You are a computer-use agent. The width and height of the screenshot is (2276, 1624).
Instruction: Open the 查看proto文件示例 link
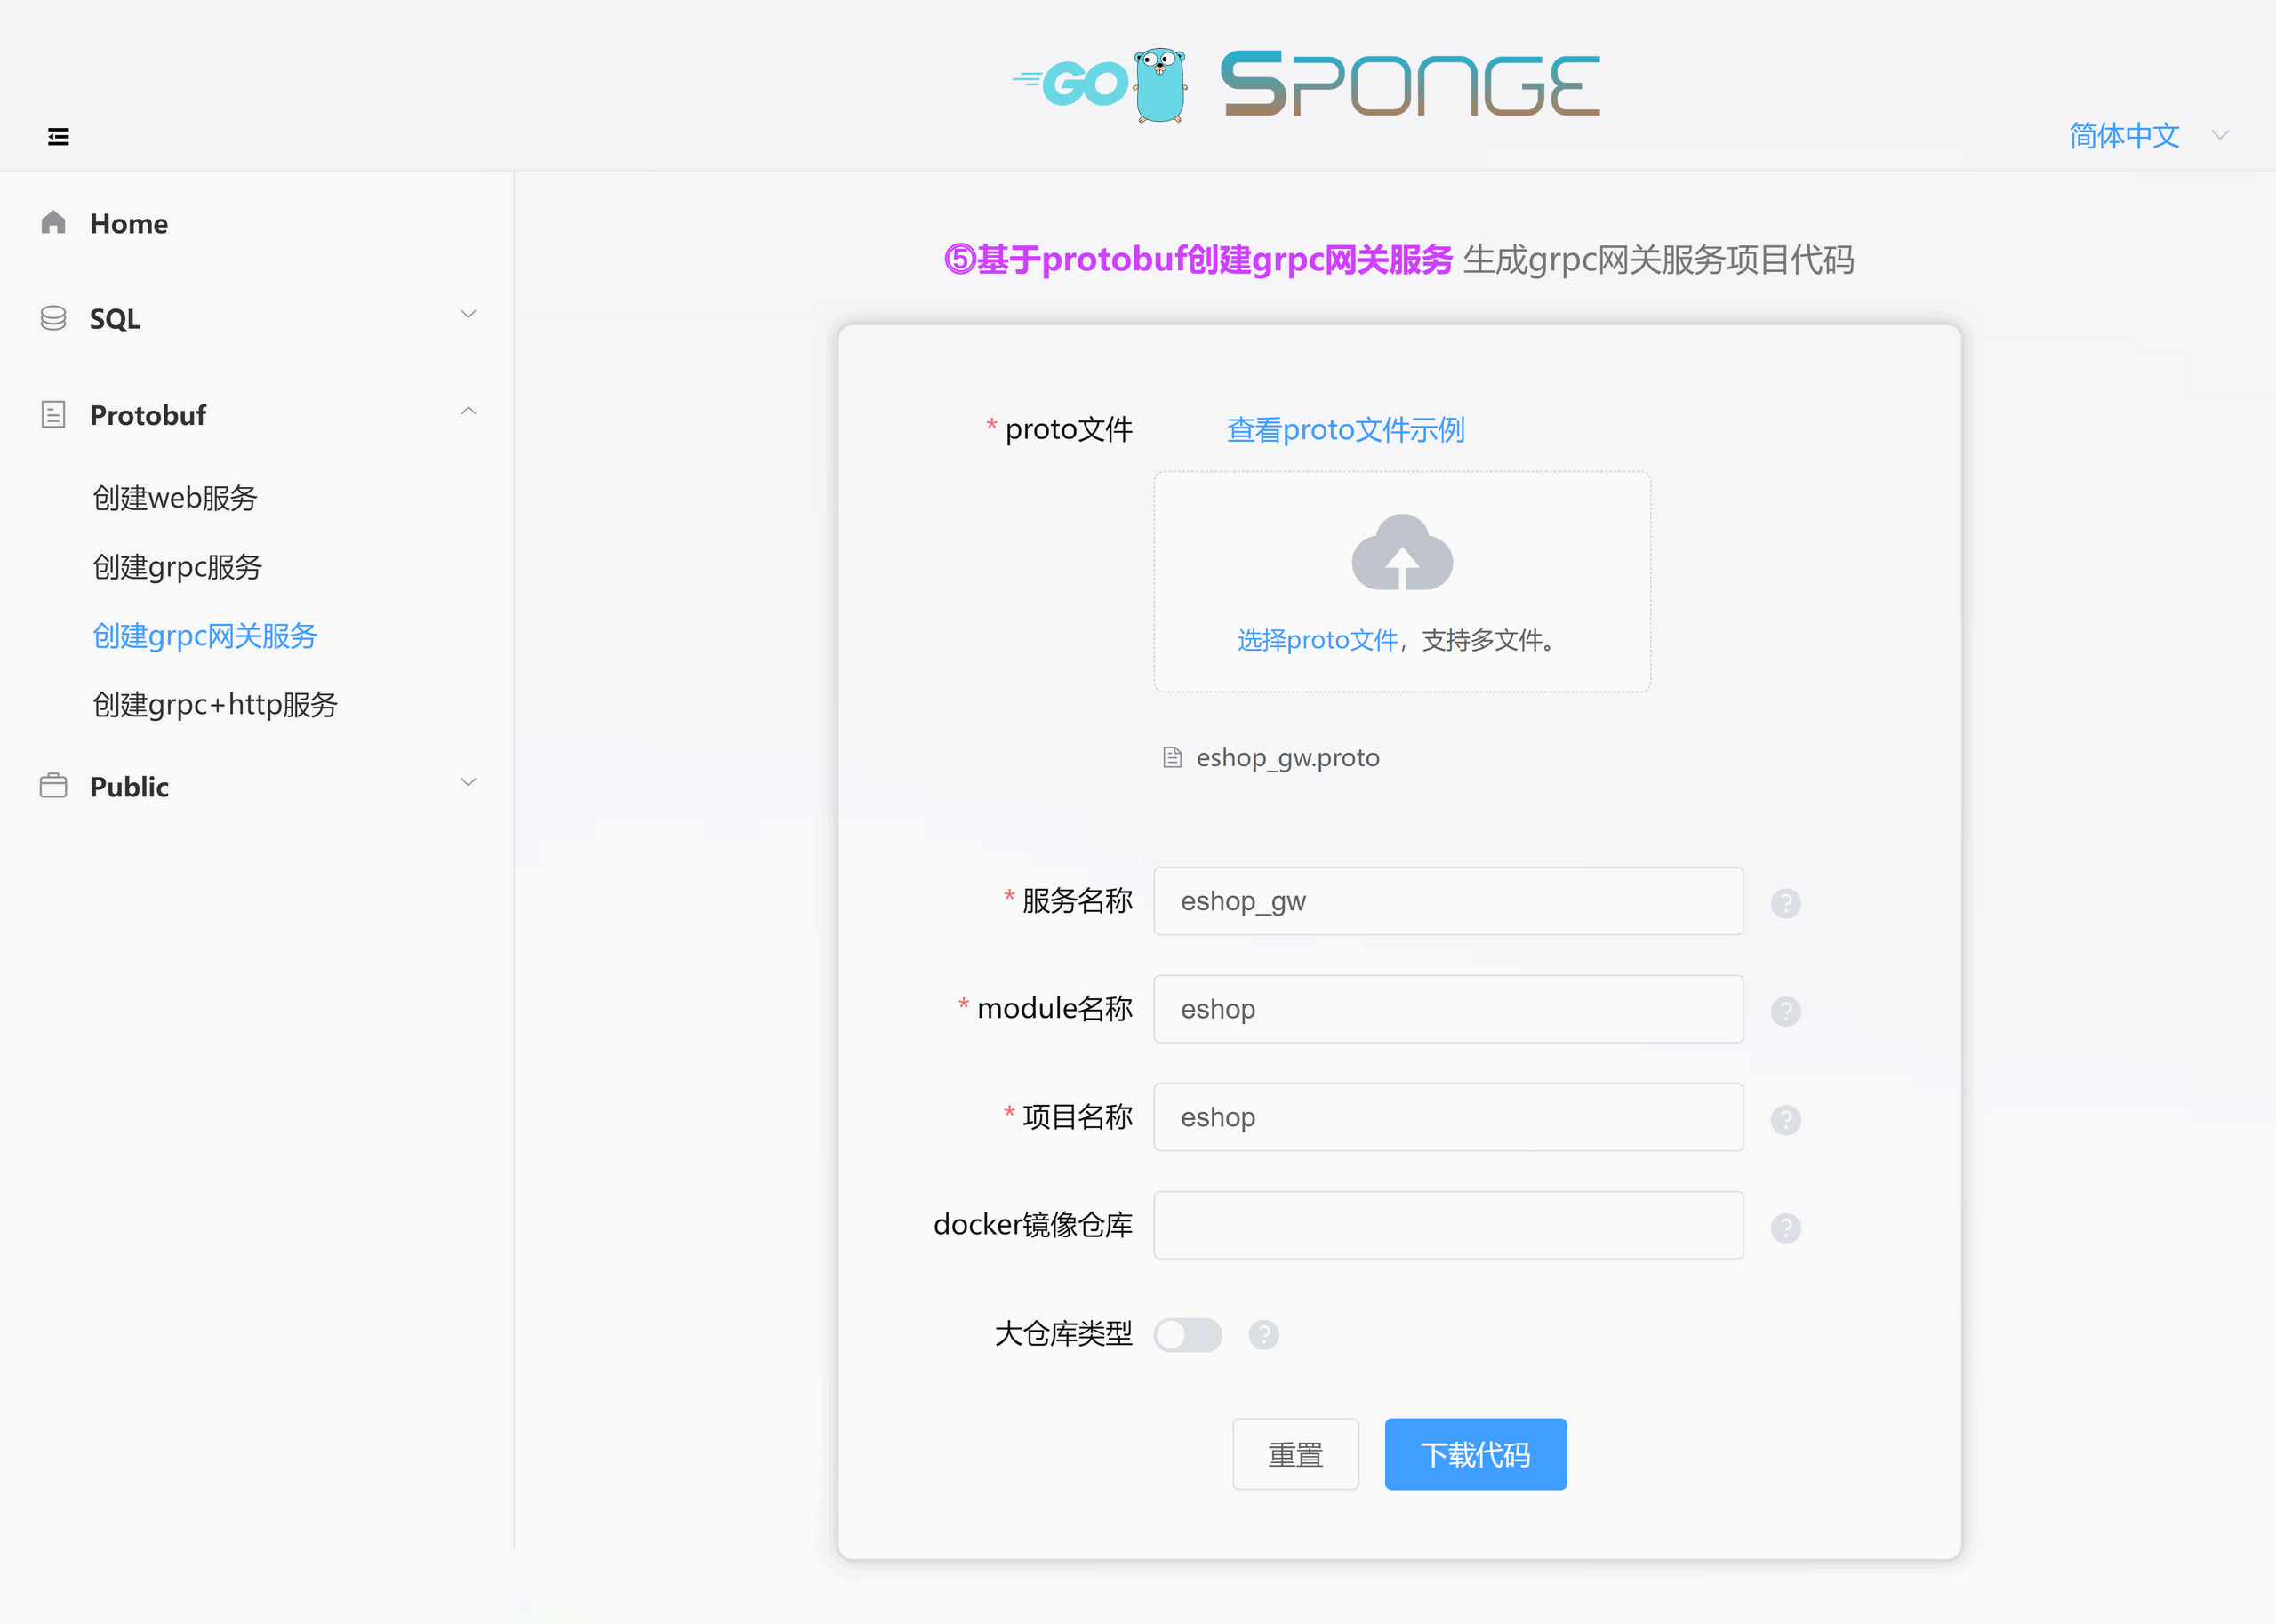[x=1345, y=430]
